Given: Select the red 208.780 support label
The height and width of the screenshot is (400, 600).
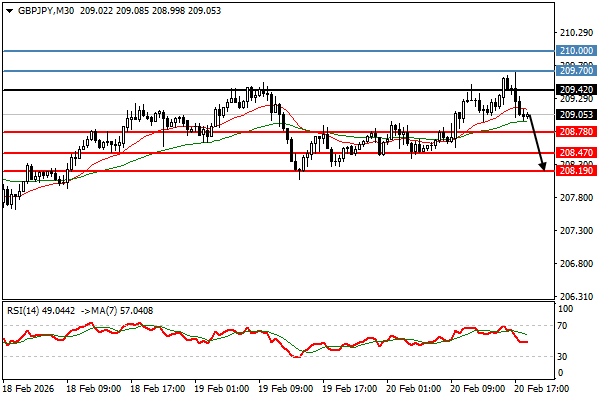Looking at the screenshot, I should [577, 132].
